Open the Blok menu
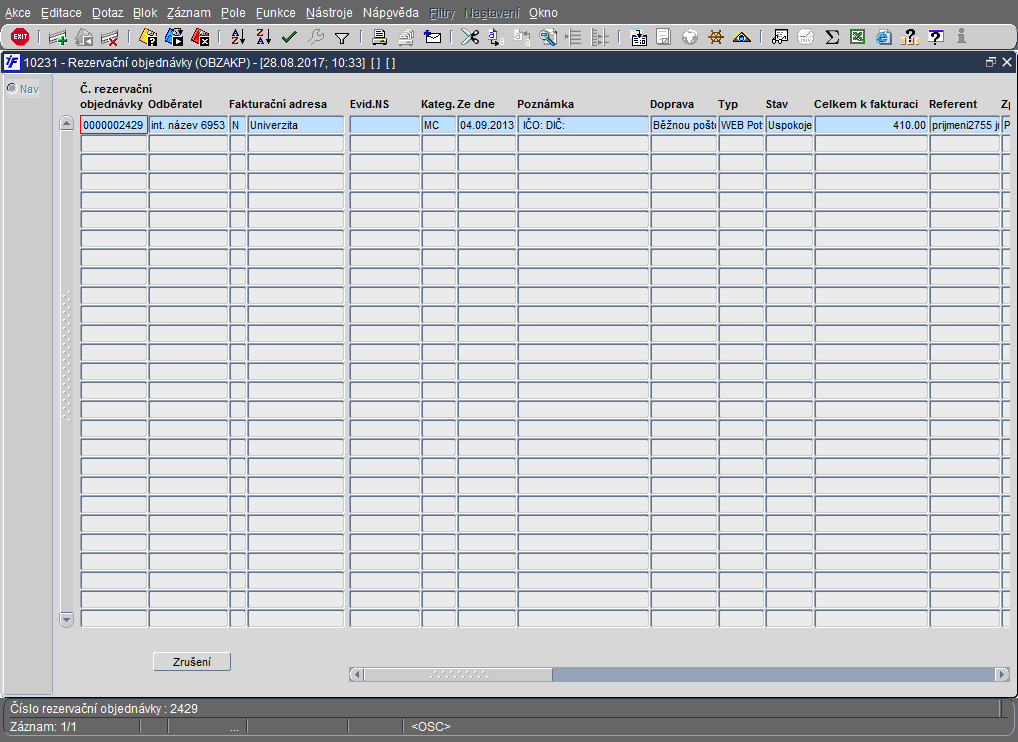The width and height of the screenshot is (1018, 742). coord(145,13)
